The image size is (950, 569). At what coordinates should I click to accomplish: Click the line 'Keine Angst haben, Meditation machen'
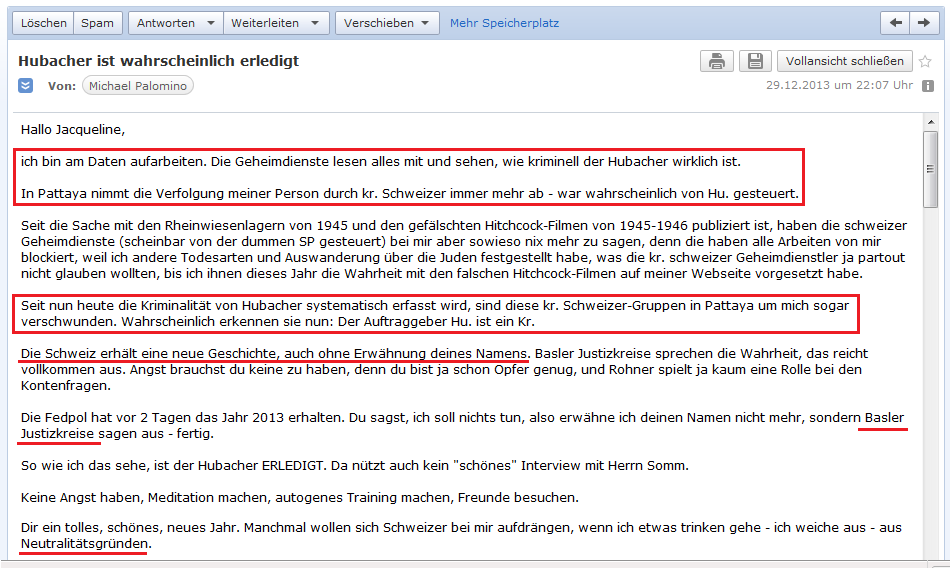(x=300, y=497)
